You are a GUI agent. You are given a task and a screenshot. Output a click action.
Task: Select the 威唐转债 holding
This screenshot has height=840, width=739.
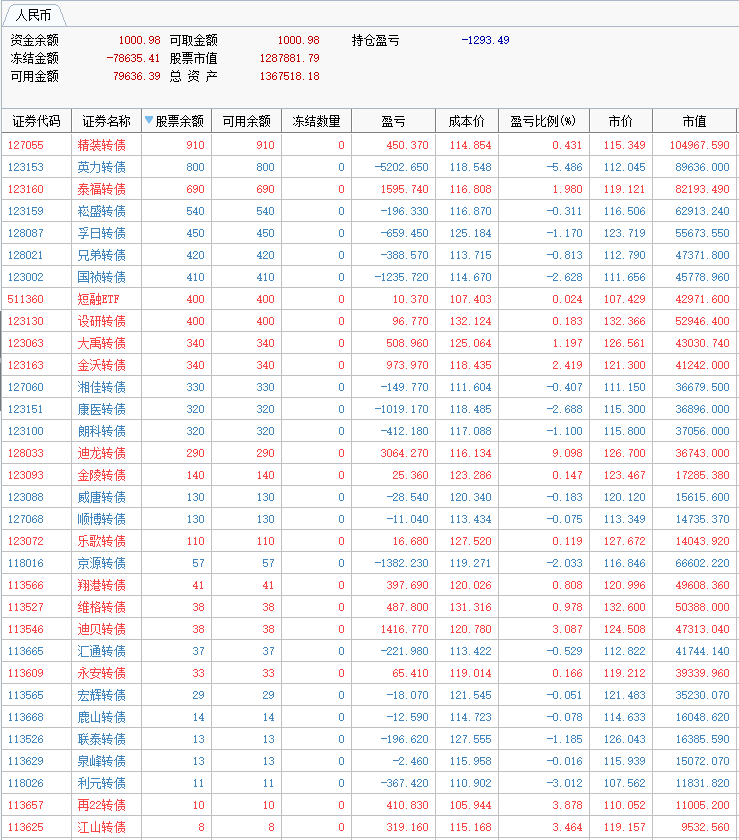[101, 497]
